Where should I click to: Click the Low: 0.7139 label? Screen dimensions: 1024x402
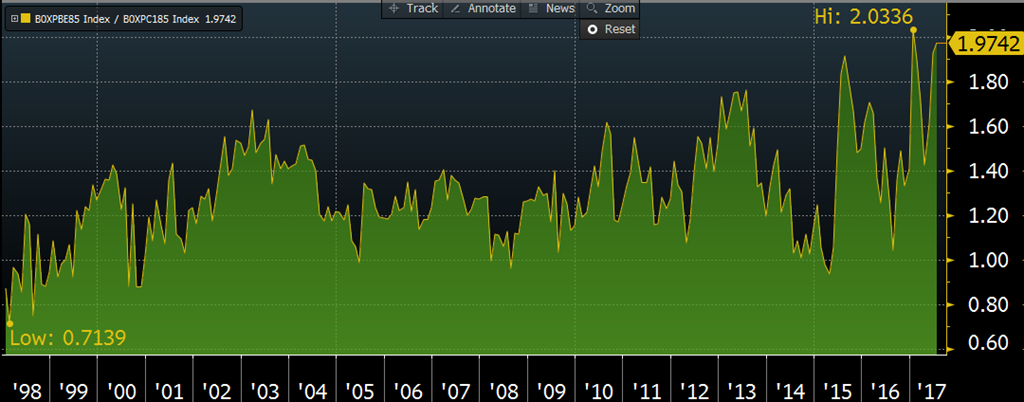coord(67,337)
